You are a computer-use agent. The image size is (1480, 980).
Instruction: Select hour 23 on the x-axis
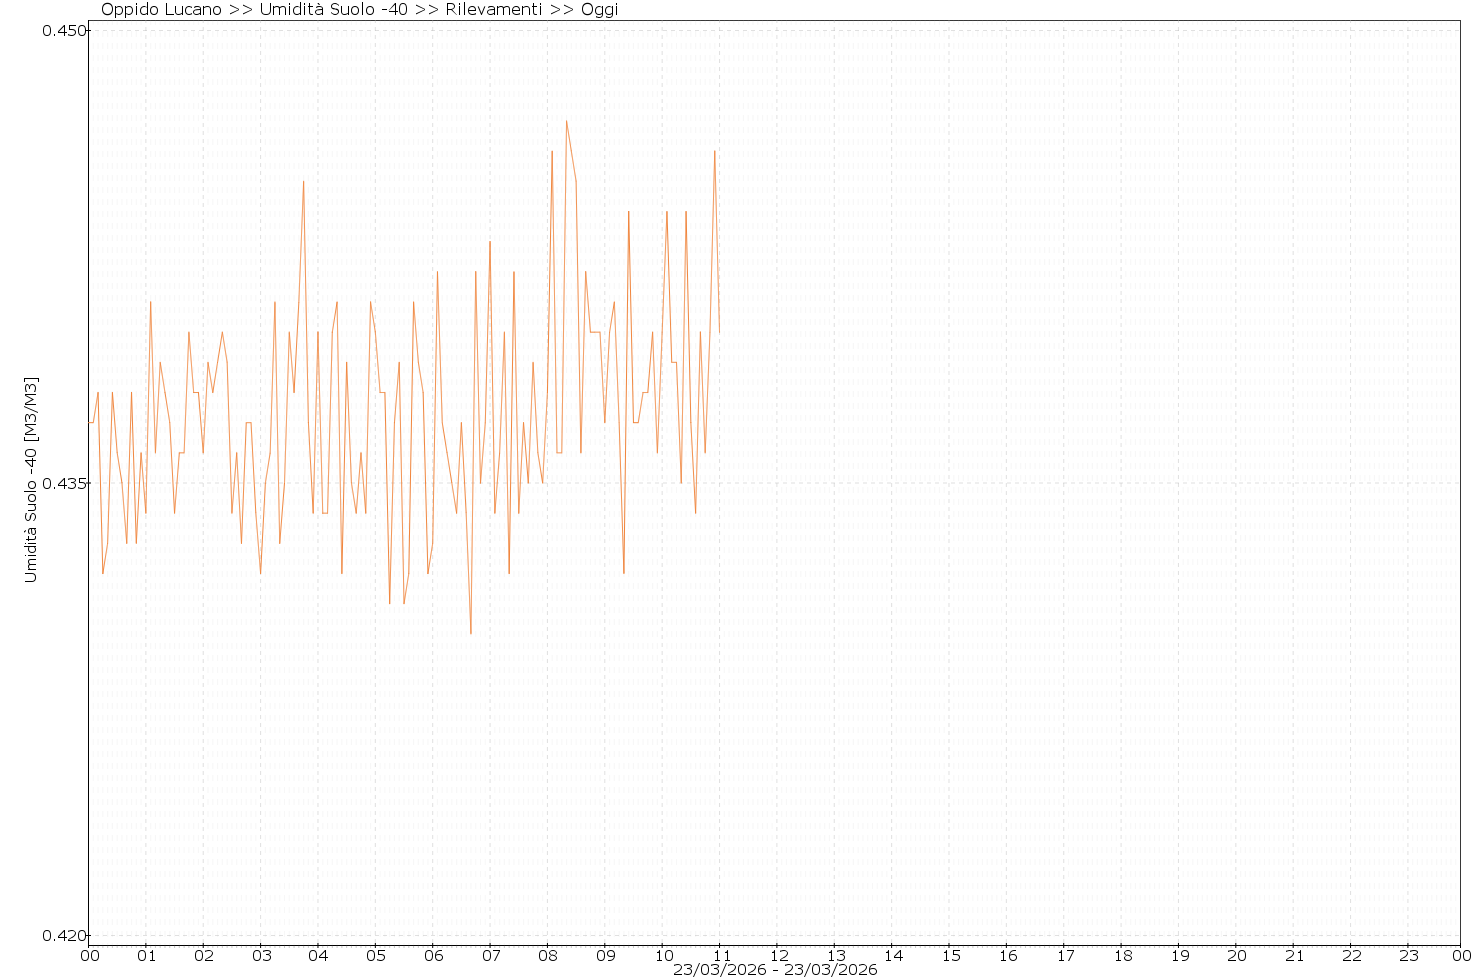coord(1408,955)
